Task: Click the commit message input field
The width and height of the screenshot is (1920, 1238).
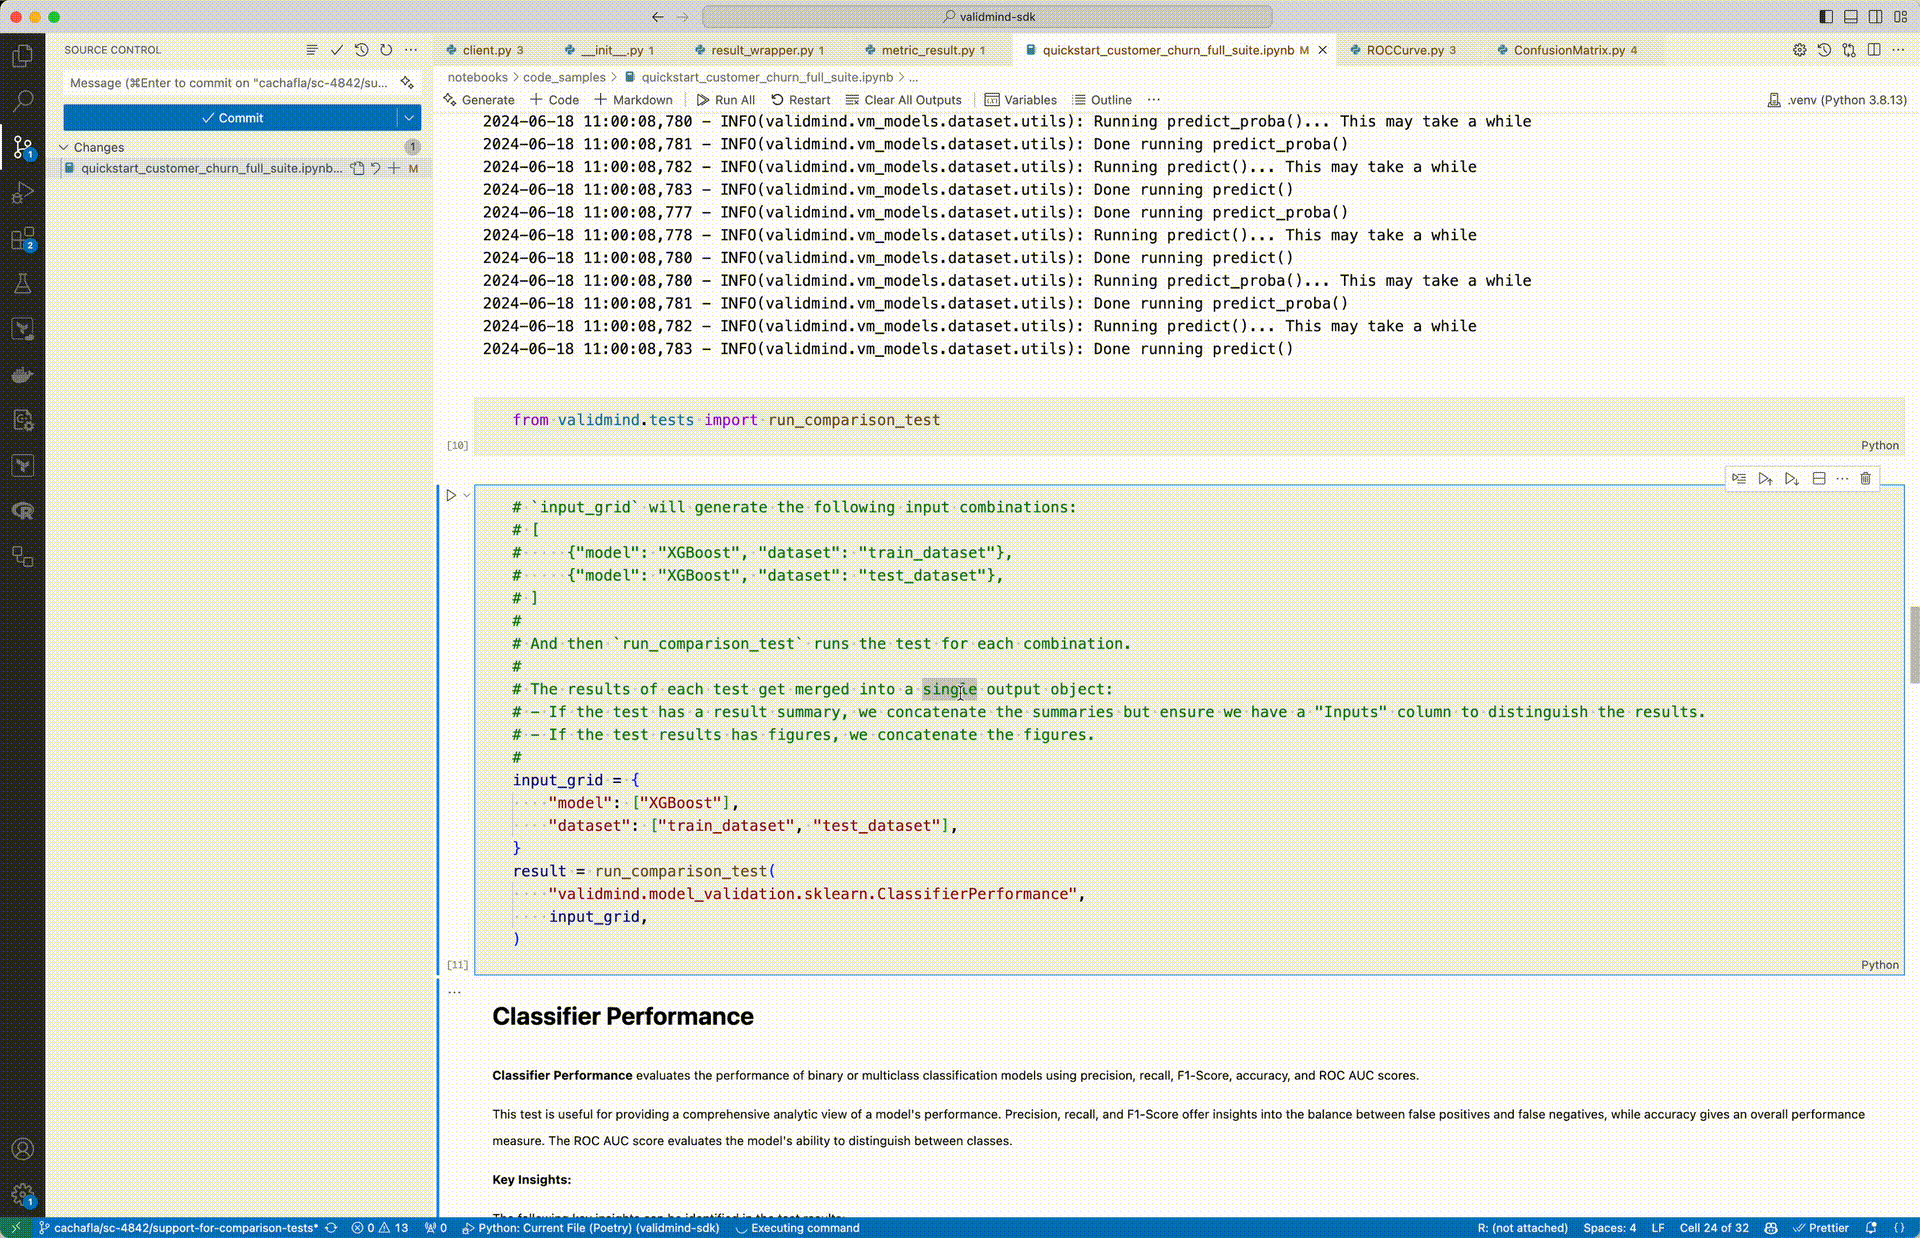Action: click(228, 83)
